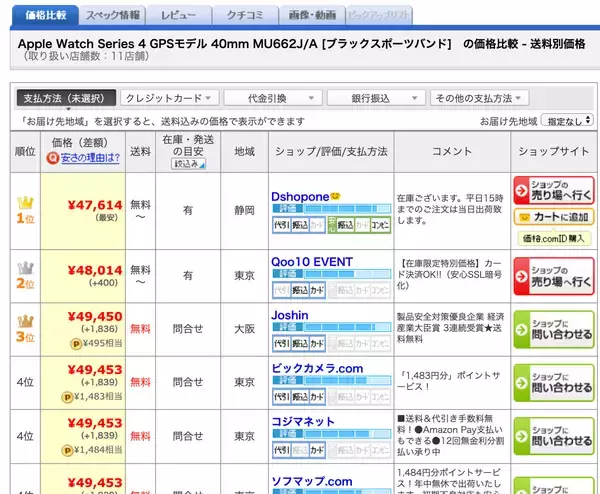600x494 pixels.
Task: Click Dshopone's 代引 payment icon
Action: coord(281,227)
